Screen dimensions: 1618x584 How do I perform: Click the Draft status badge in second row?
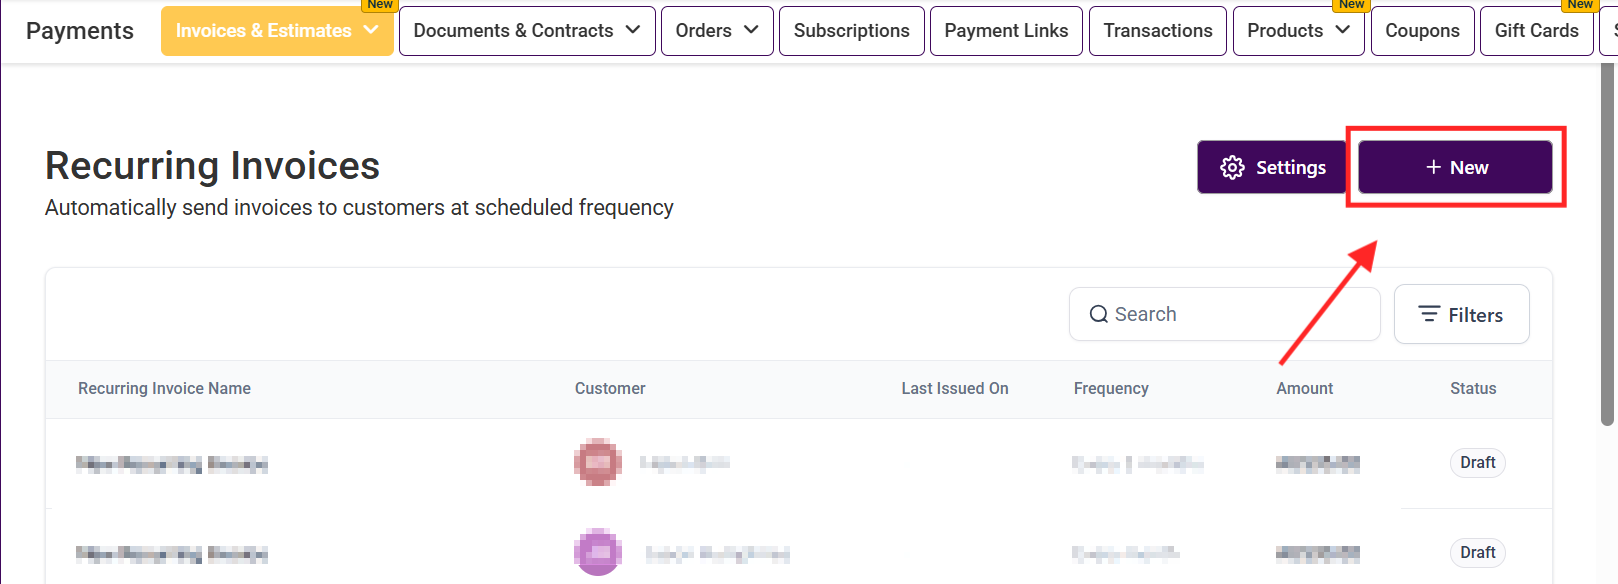tap(1477, 552)
